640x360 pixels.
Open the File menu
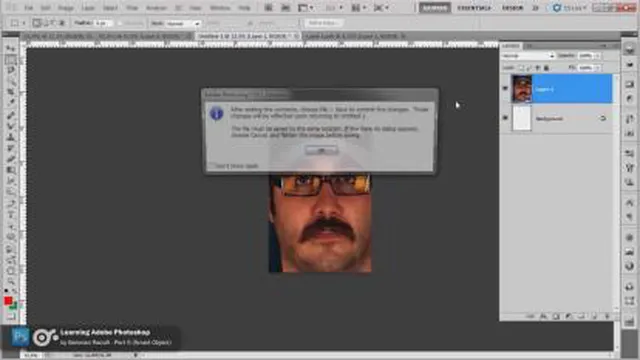(x=28, y=8)
